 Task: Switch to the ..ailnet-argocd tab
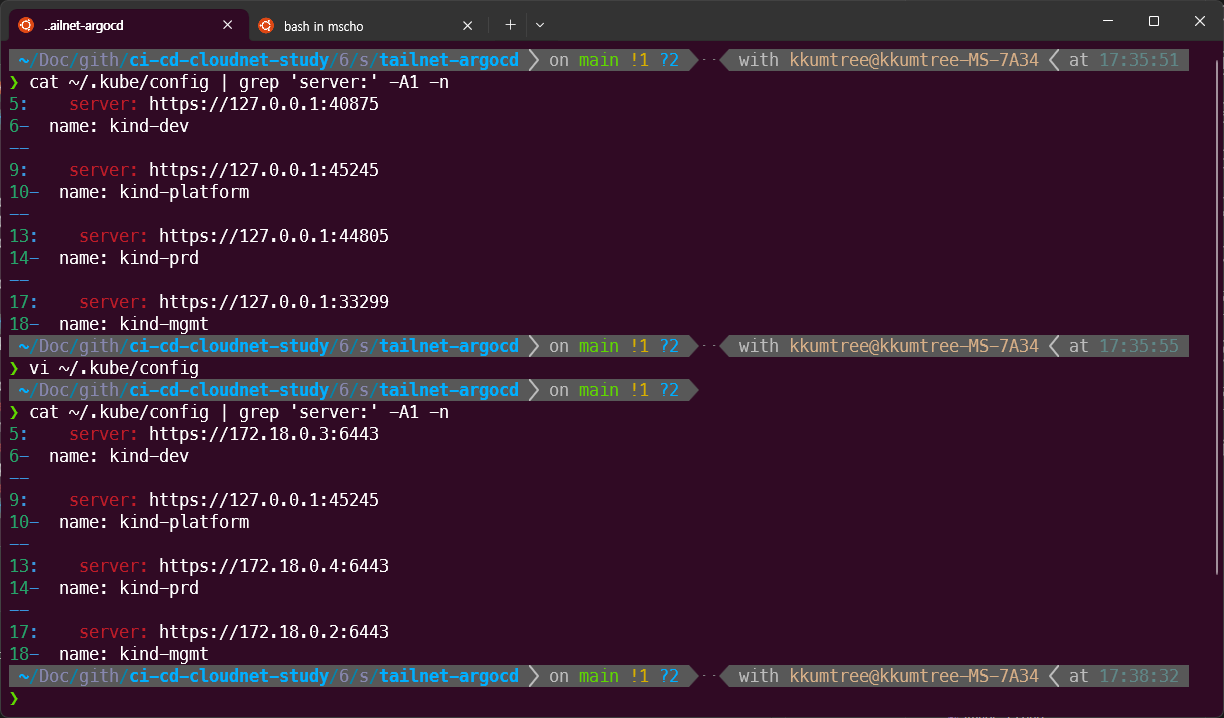pyautogui.click(x=127, y=25)
